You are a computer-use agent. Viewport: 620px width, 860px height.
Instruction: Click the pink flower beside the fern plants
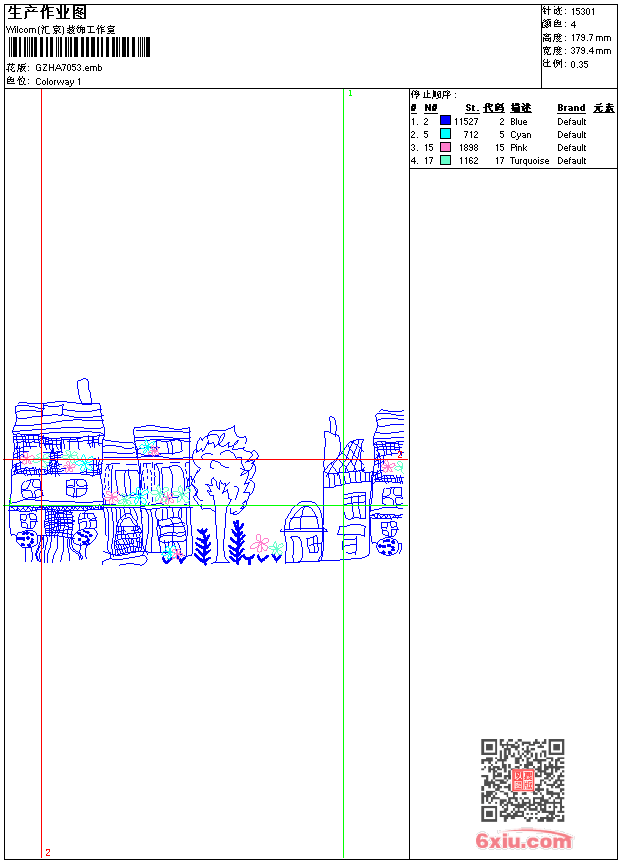pos(260,544)
